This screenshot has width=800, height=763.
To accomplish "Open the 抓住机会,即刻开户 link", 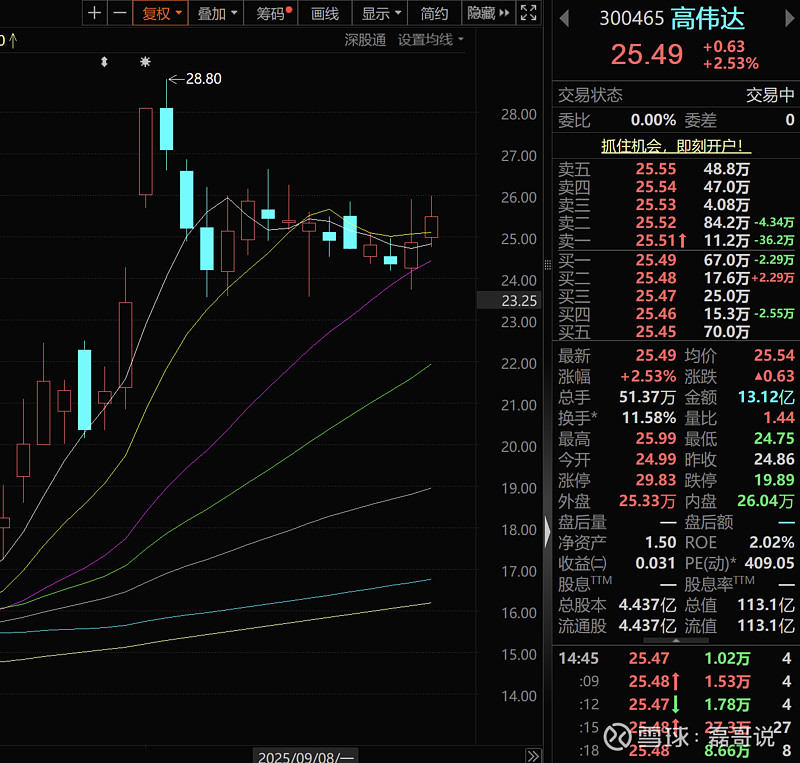I will [676, 146].
